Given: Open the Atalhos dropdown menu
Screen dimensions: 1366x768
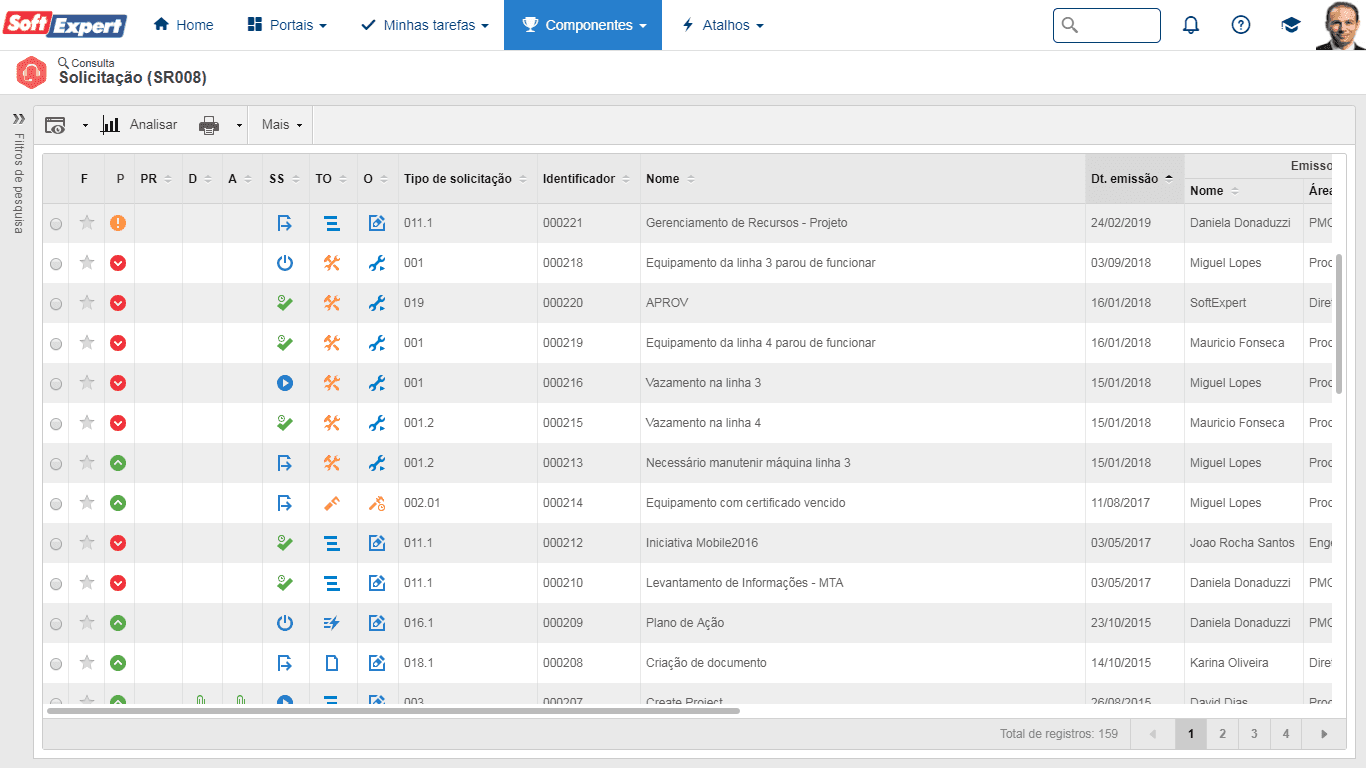Looking at the screenshot, I should [x=722, y=25].
